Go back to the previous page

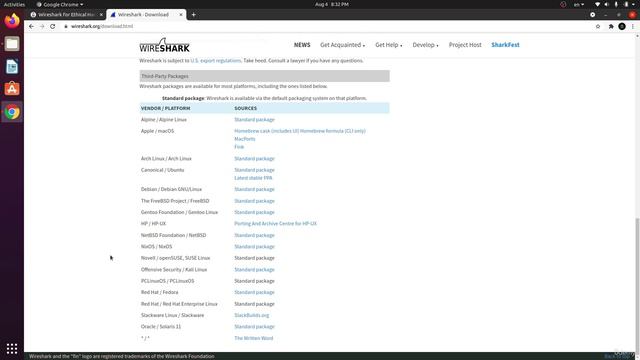click(31, 26)
